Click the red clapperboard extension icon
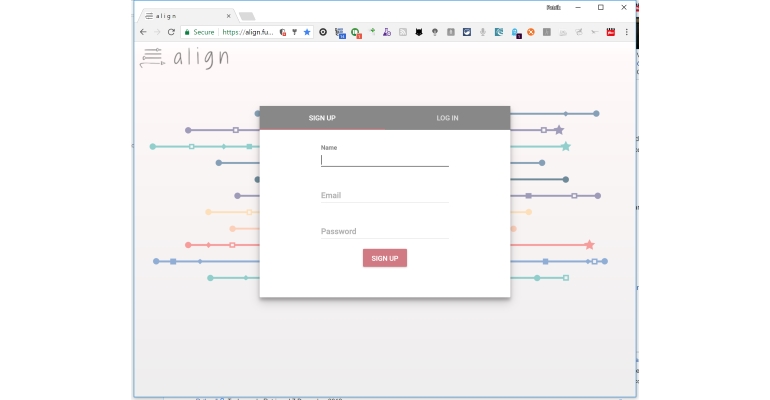The width and height of the screenshot is (770, 400). click(x=610, y=32)
